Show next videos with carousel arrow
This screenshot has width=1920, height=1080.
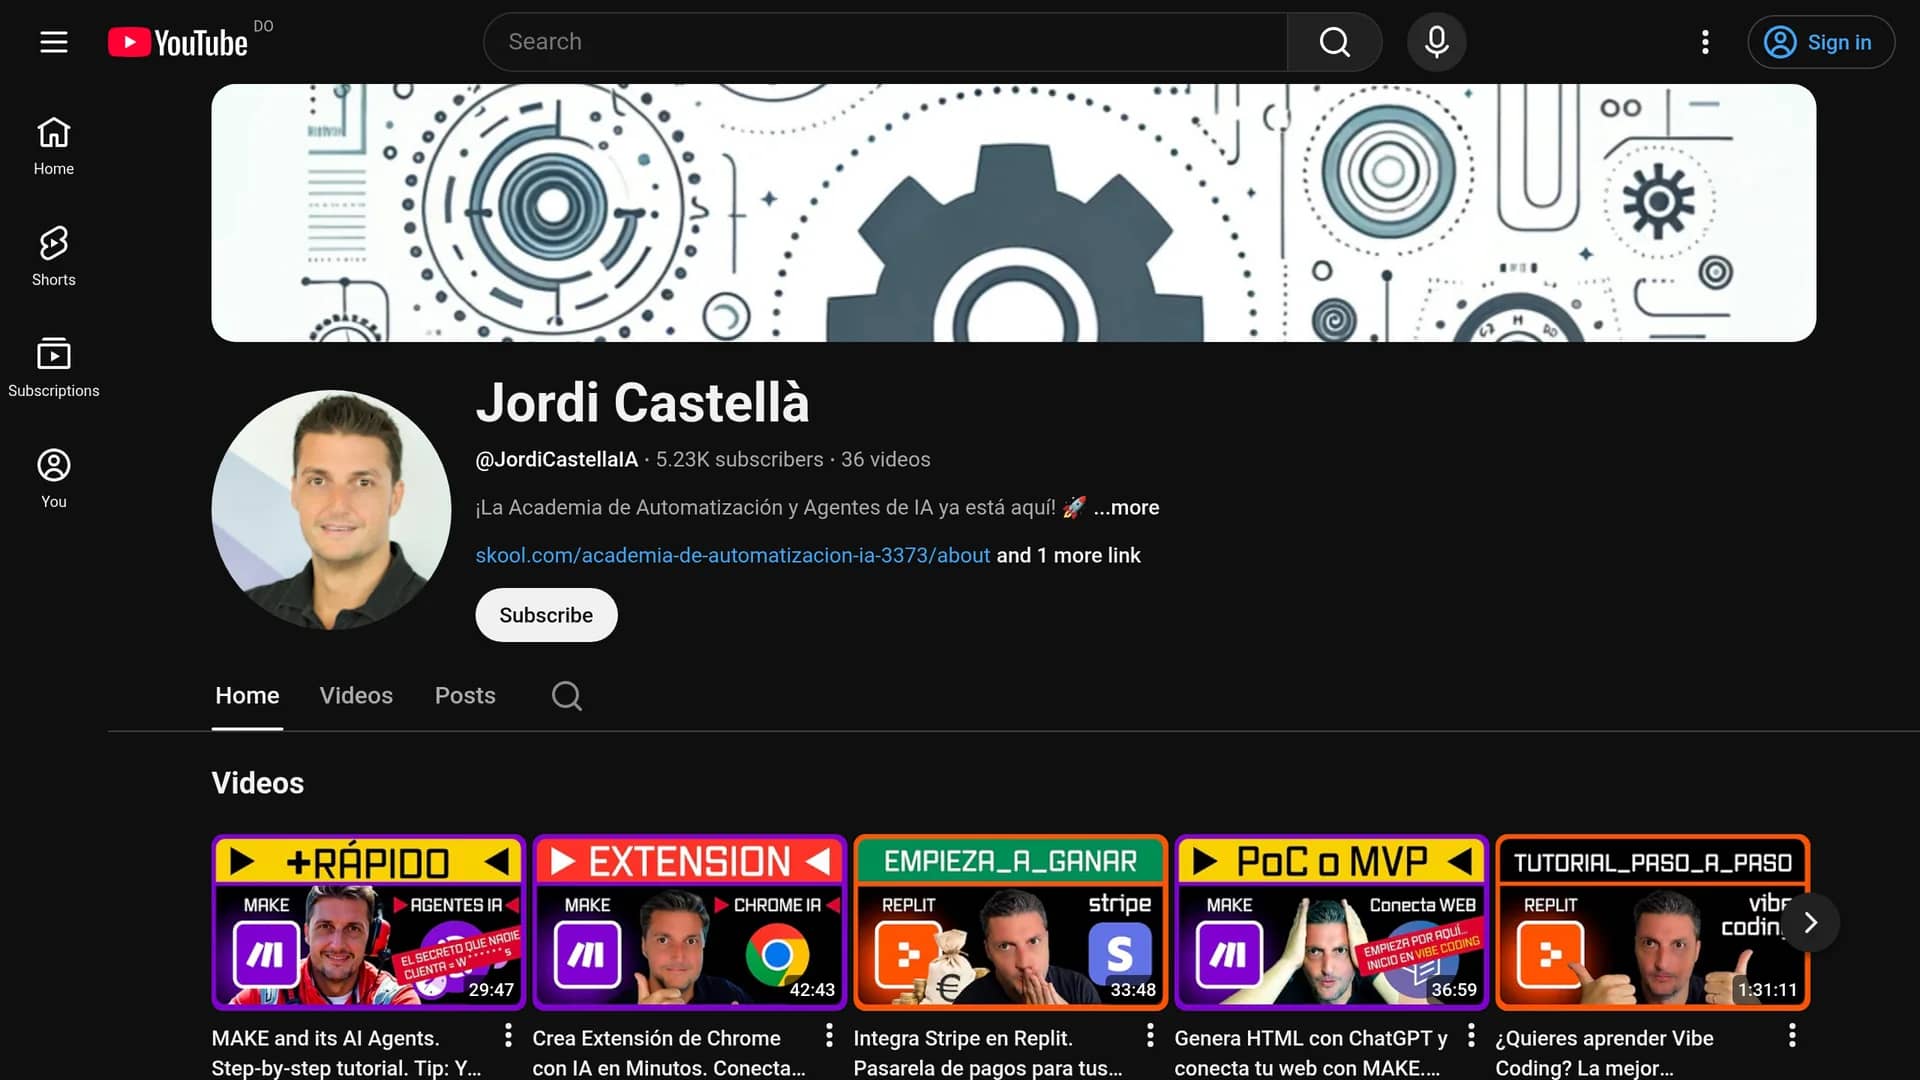click(1810, 922)
